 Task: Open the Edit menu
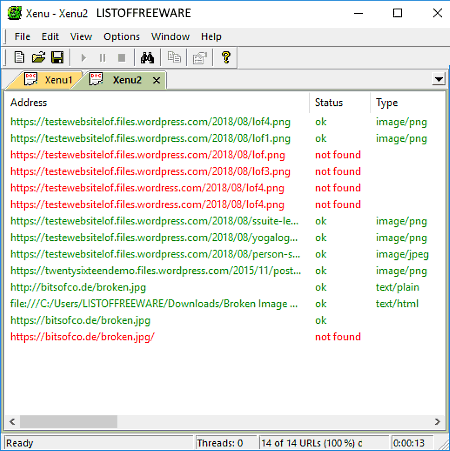tap(50, 37)
